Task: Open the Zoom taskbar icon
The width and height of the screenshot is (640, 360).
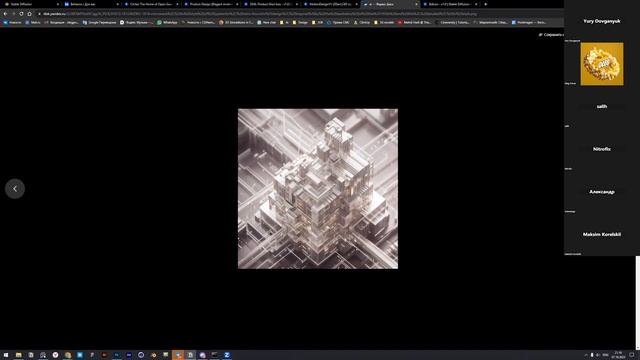Action: (x=227, y=355)
